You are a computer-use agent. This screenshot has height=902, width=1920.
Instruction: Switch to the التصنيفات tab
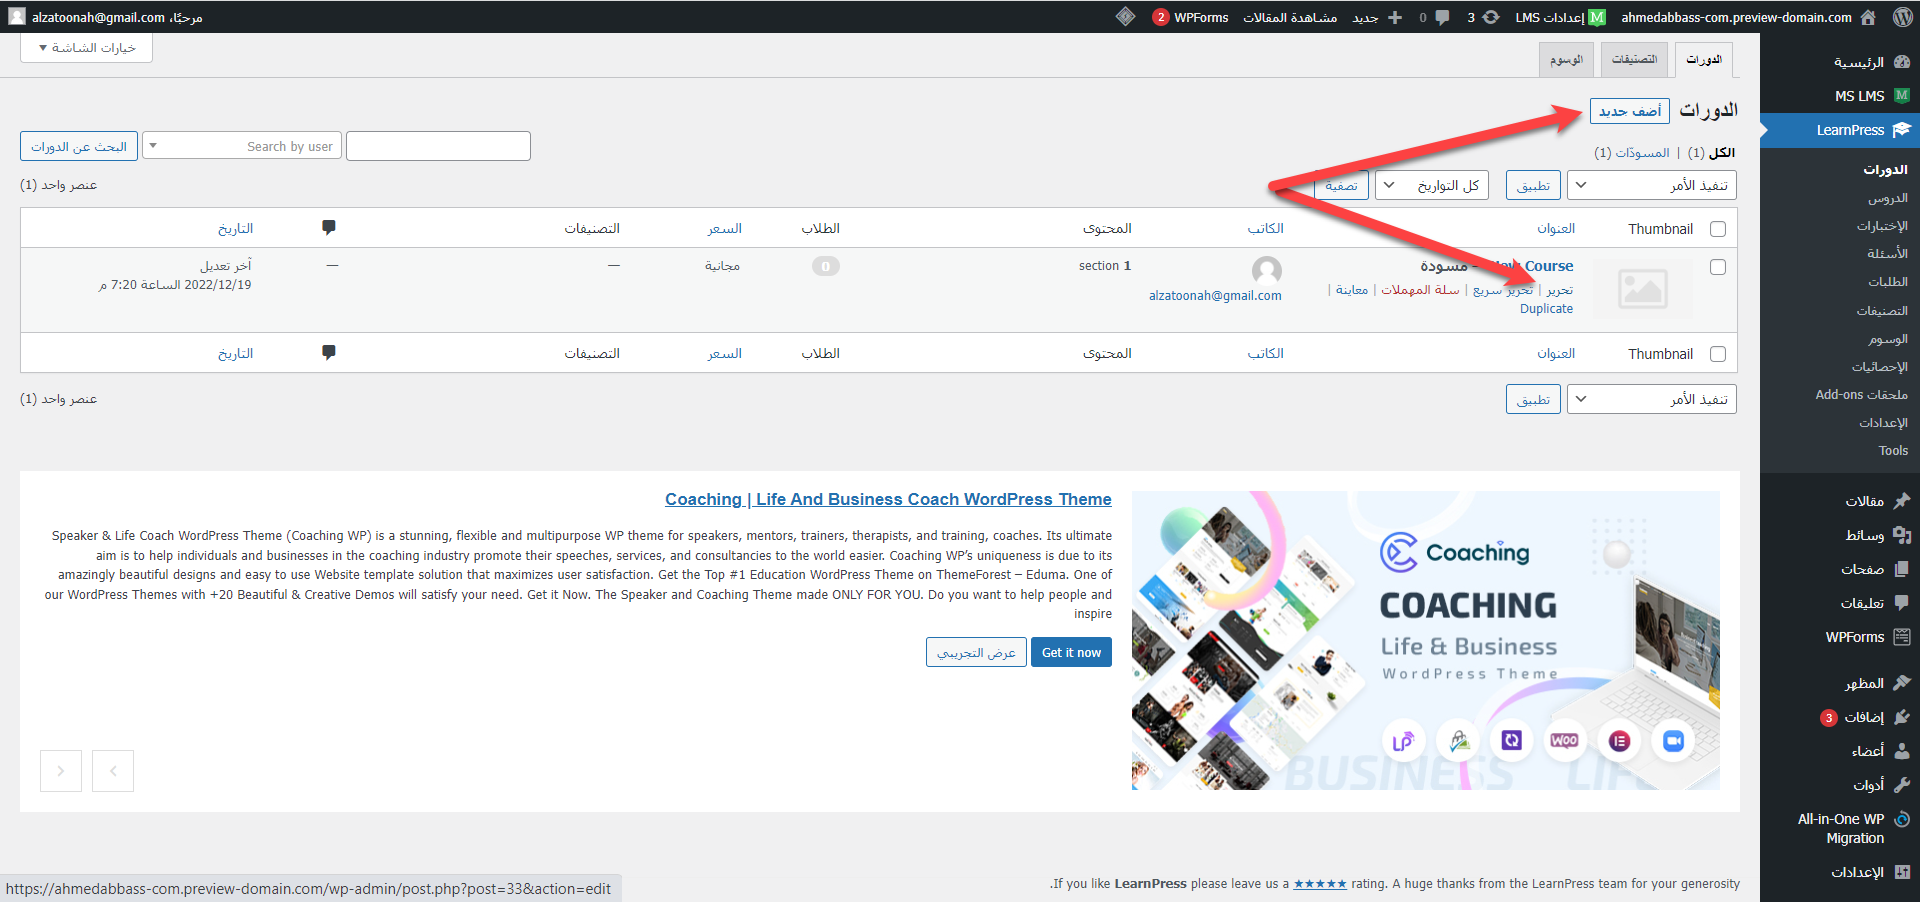pyautogui.click(x=1634, y=60)
